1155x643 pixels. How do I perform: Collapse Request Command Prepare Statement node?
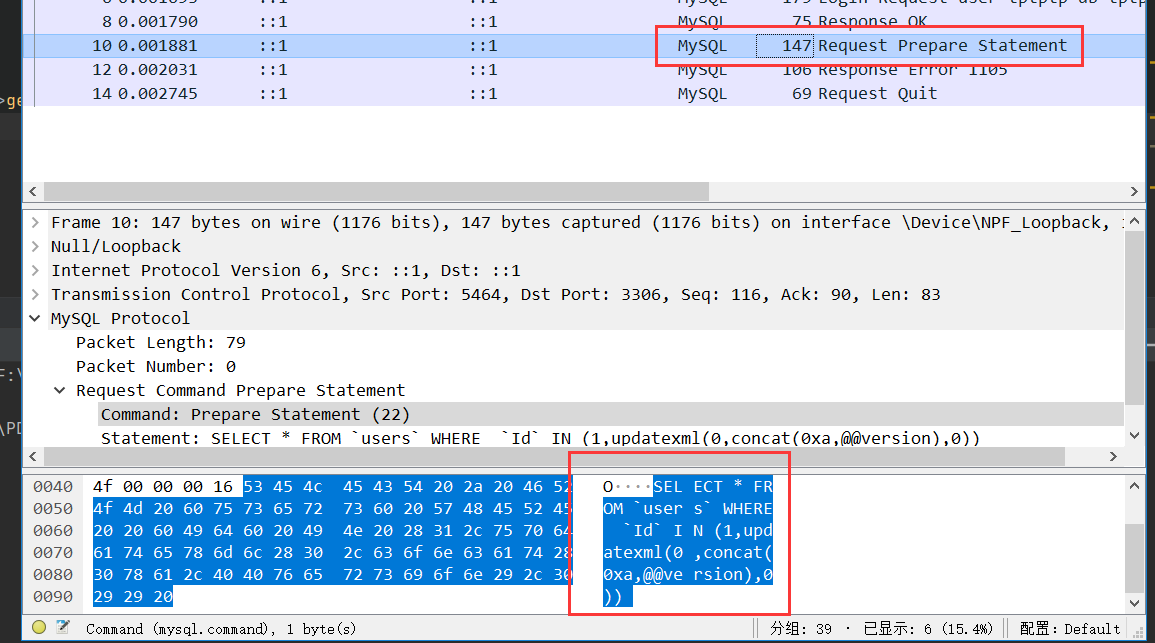pyautogui.click(x=61, y=390)
